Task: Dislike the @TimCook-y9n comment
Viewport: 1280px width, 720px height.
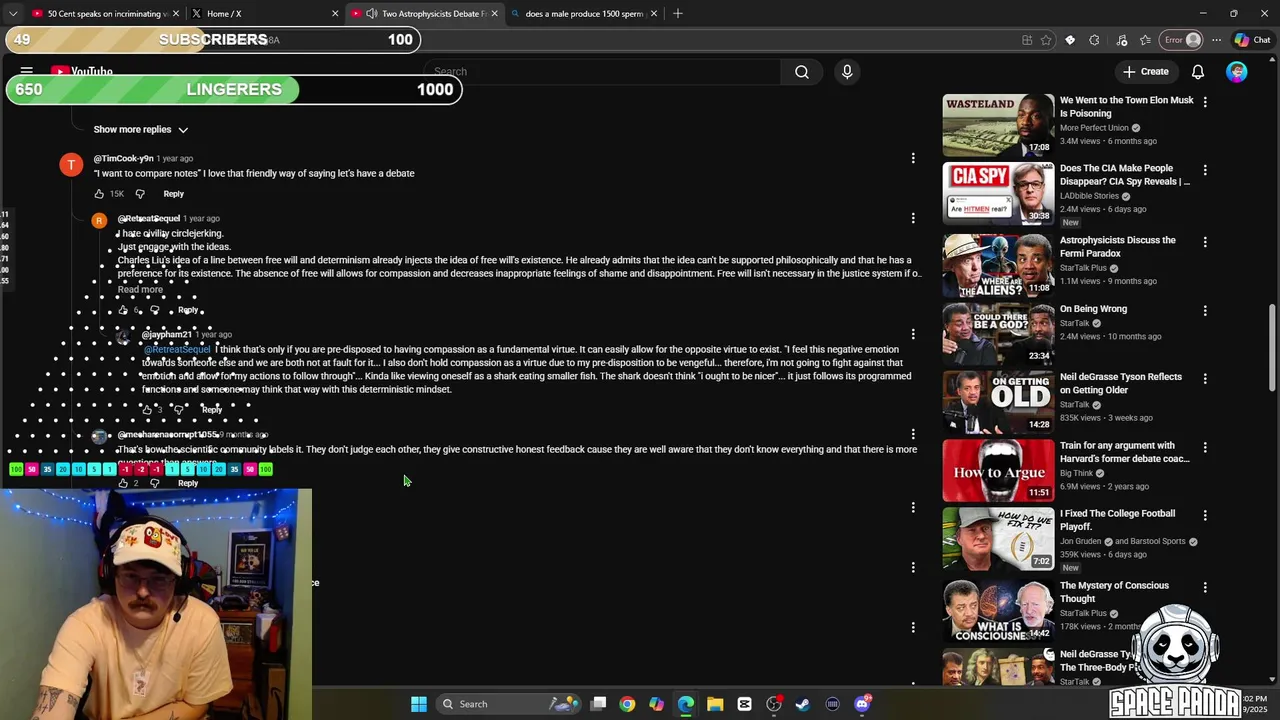Action: pos(140,194)
